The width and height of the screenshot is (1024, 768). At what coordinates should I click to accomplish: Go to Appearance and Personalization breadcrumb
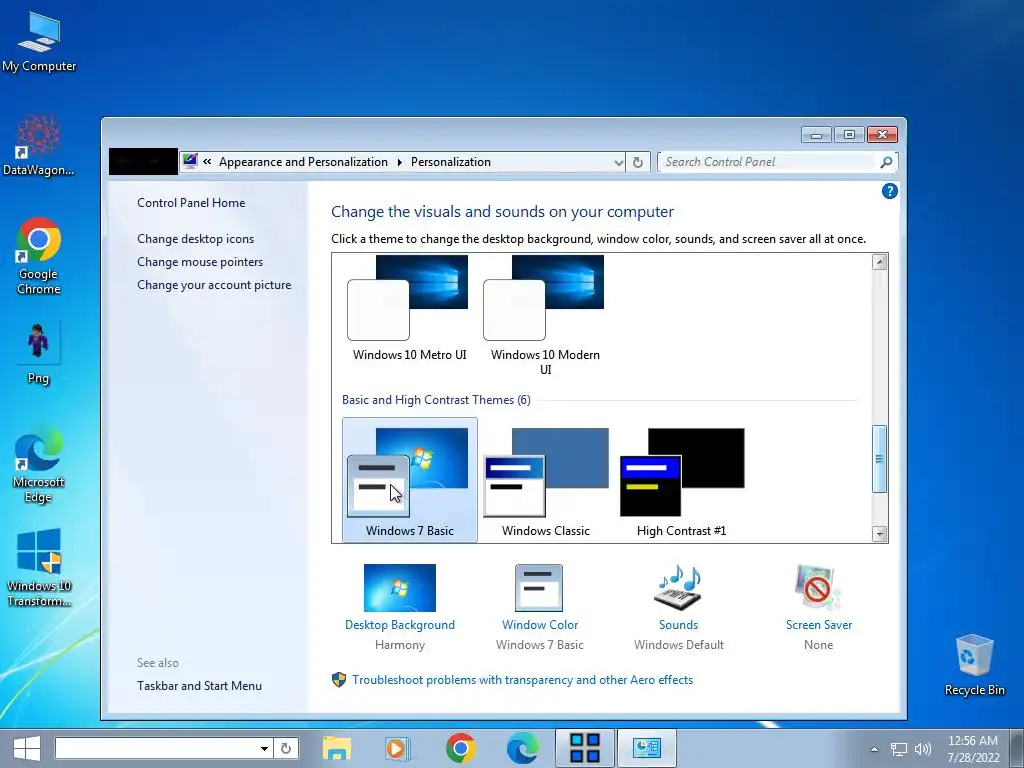[303, 162]
